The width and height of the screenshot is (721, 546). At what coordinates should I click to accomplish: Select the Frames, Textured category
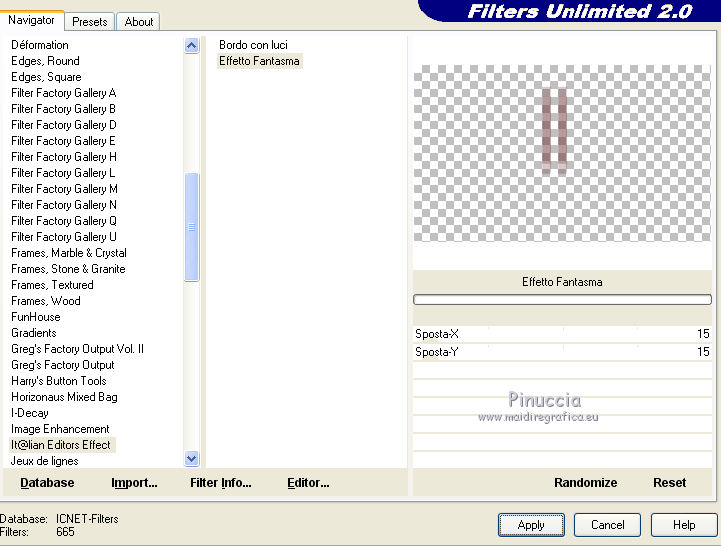[52, 285]
